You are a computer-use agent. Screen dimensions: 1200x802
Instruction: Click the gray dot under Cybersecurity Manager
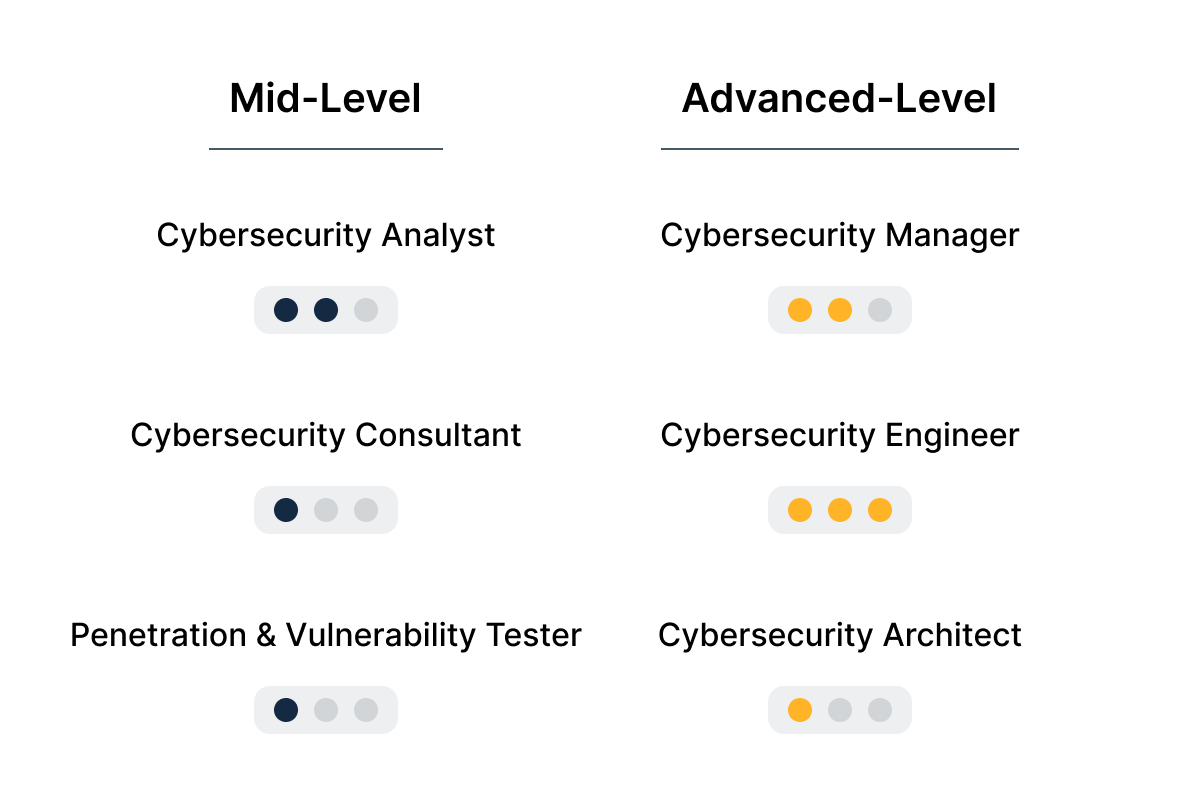(880, 310)
